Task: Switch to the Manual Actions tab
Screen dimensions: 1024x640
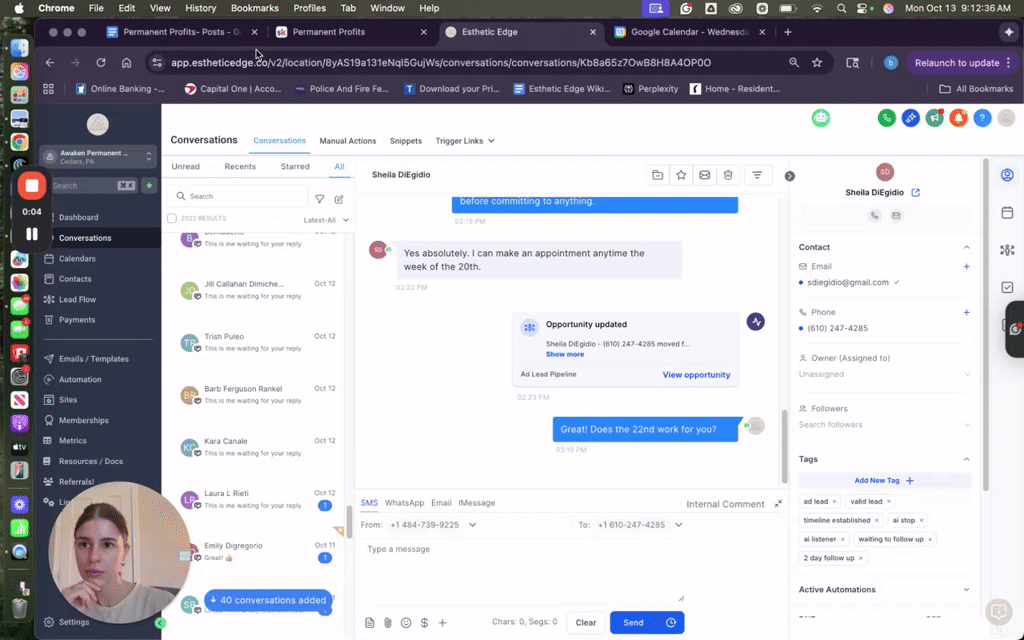Action: (x=347, y=141)
